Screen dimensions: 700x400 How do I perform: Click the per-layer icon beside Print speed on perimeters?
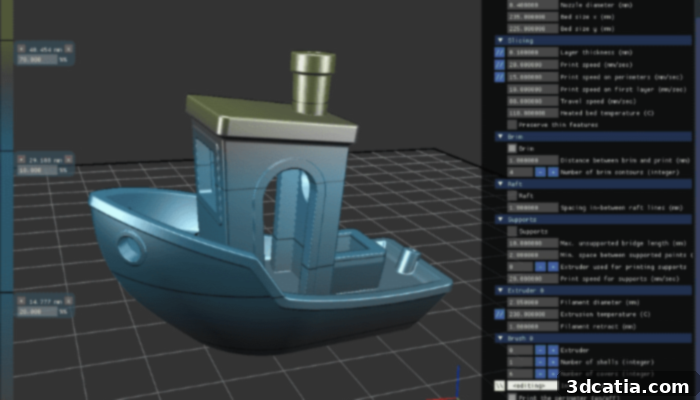coord(500,77)
